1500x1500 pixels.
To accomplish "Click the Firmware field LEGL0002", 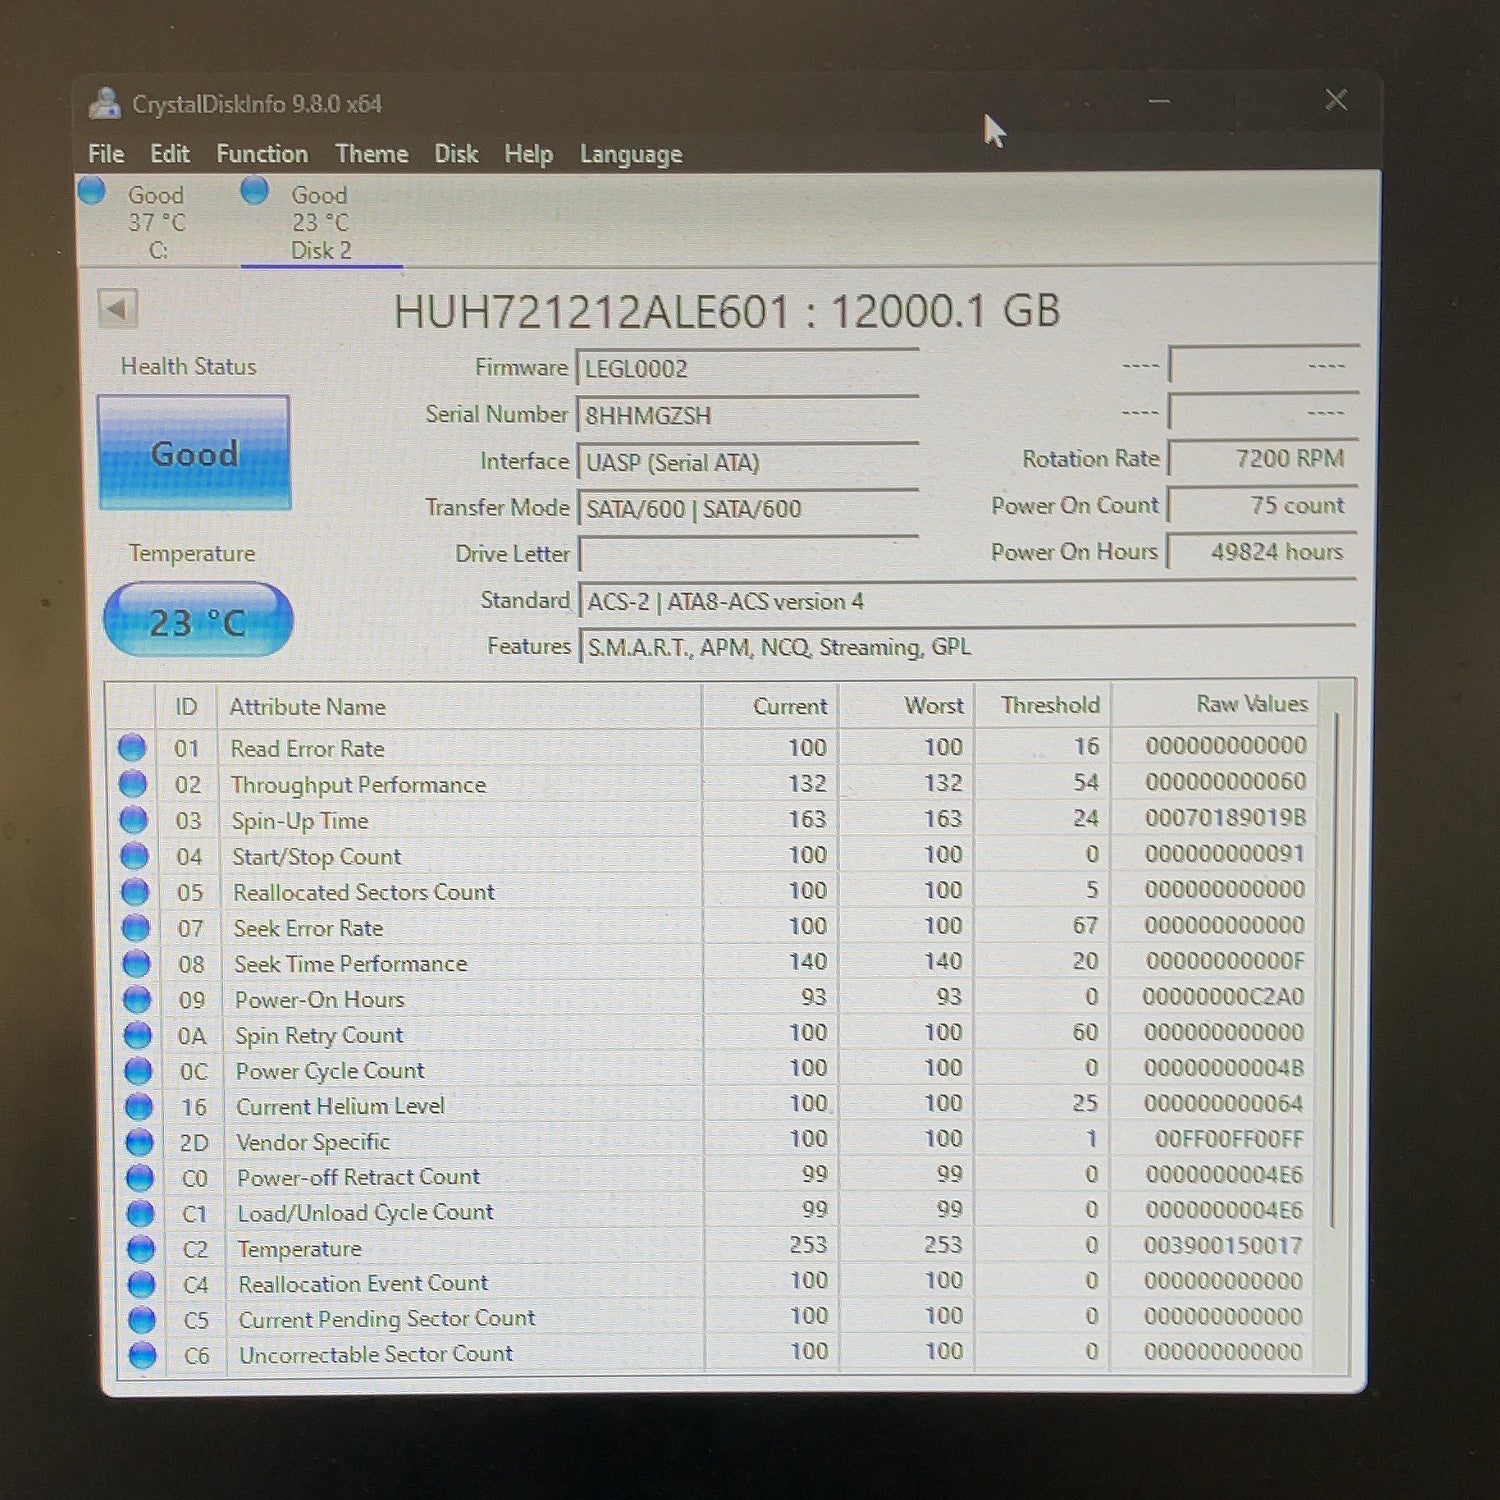I will click(747, 368).
